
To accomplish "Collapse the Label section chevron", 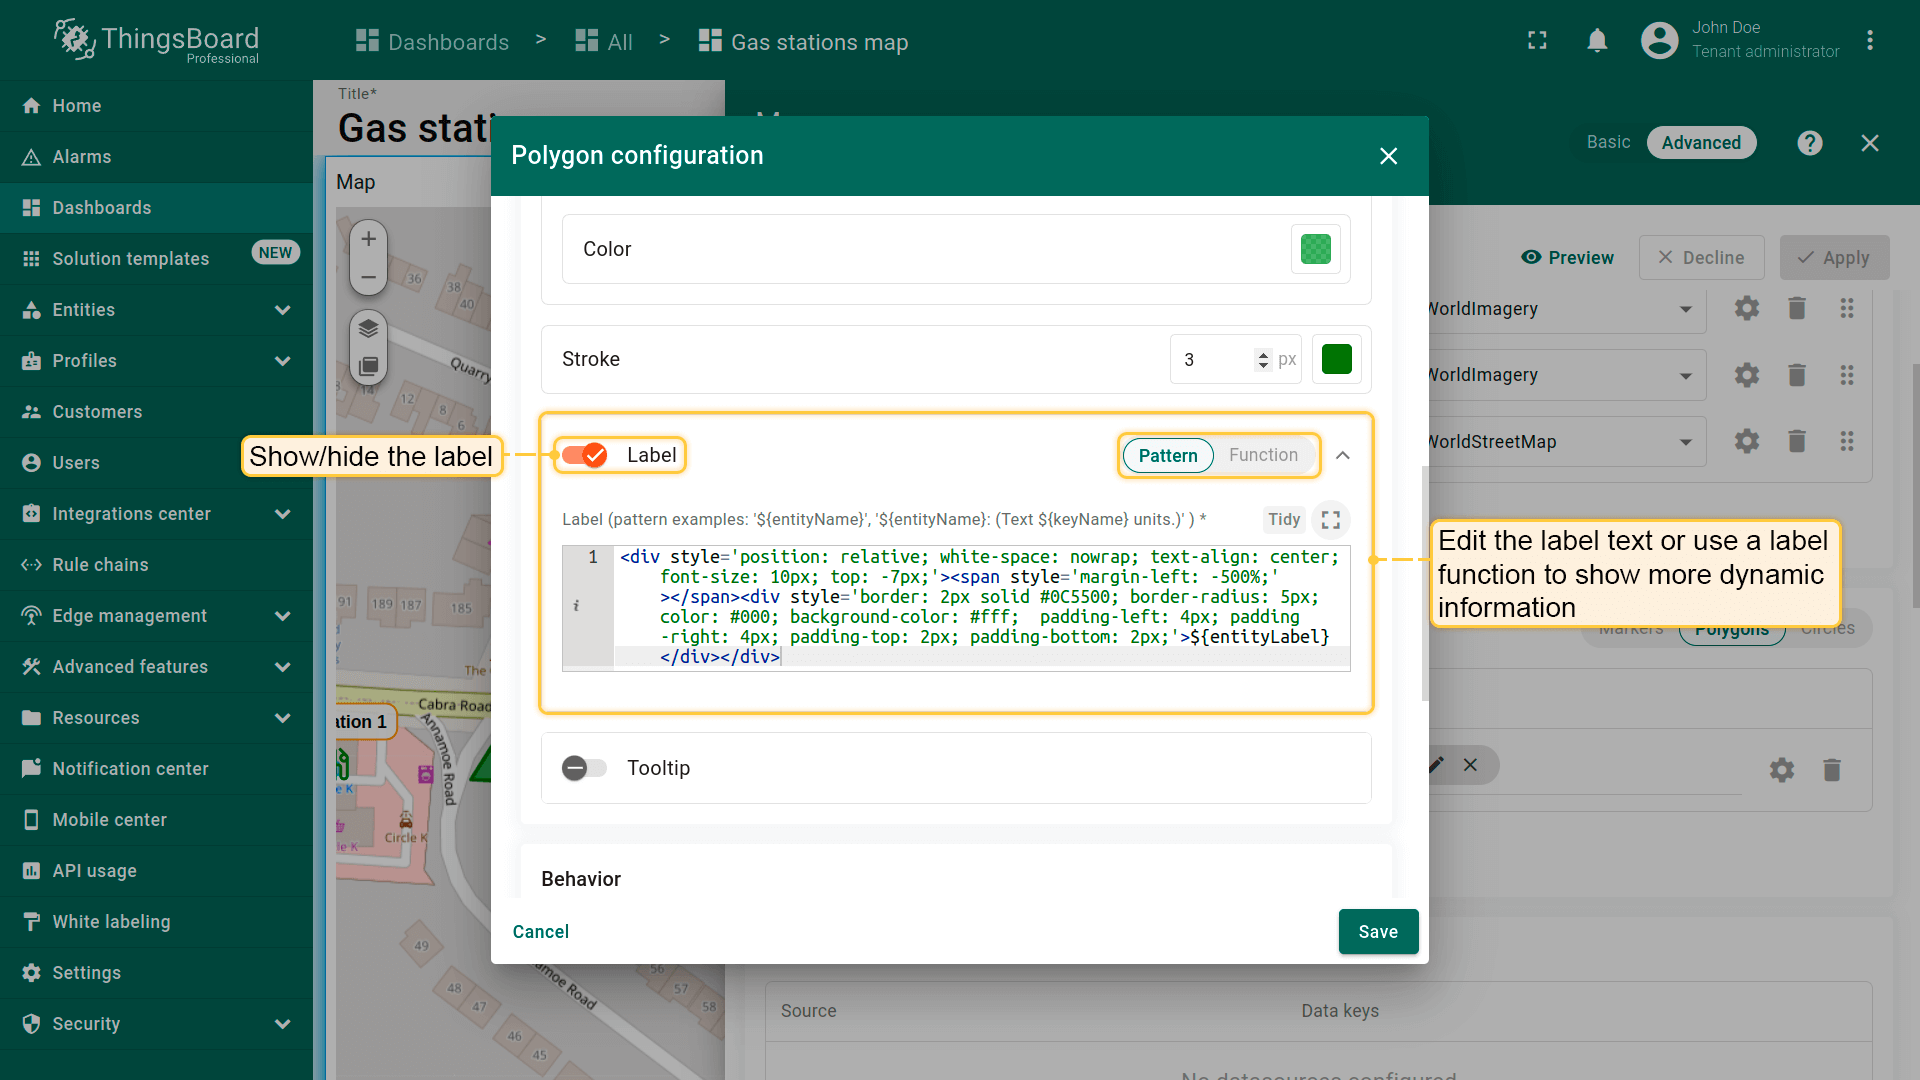I will 1343,456.
